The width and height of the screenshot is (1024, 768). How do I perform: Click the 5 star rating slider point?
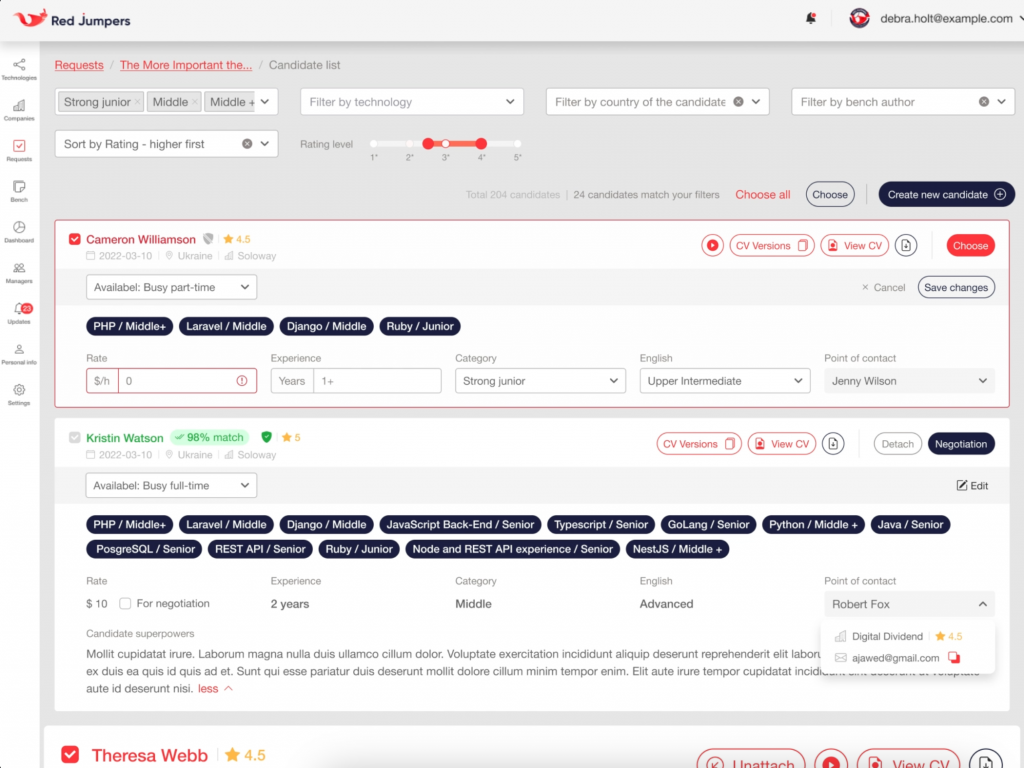(518, 144)
